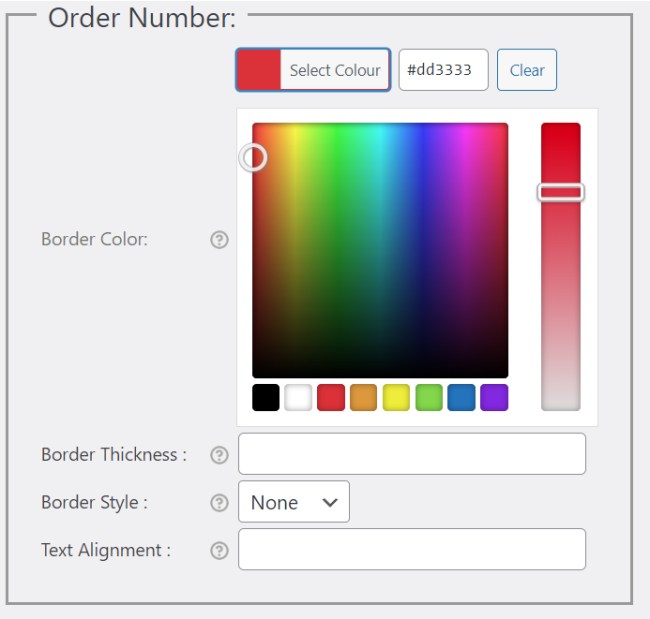This screenshot has width=650, height=619.
Task: Pick the purple palette swatch
Action: [x=494, y=397]
